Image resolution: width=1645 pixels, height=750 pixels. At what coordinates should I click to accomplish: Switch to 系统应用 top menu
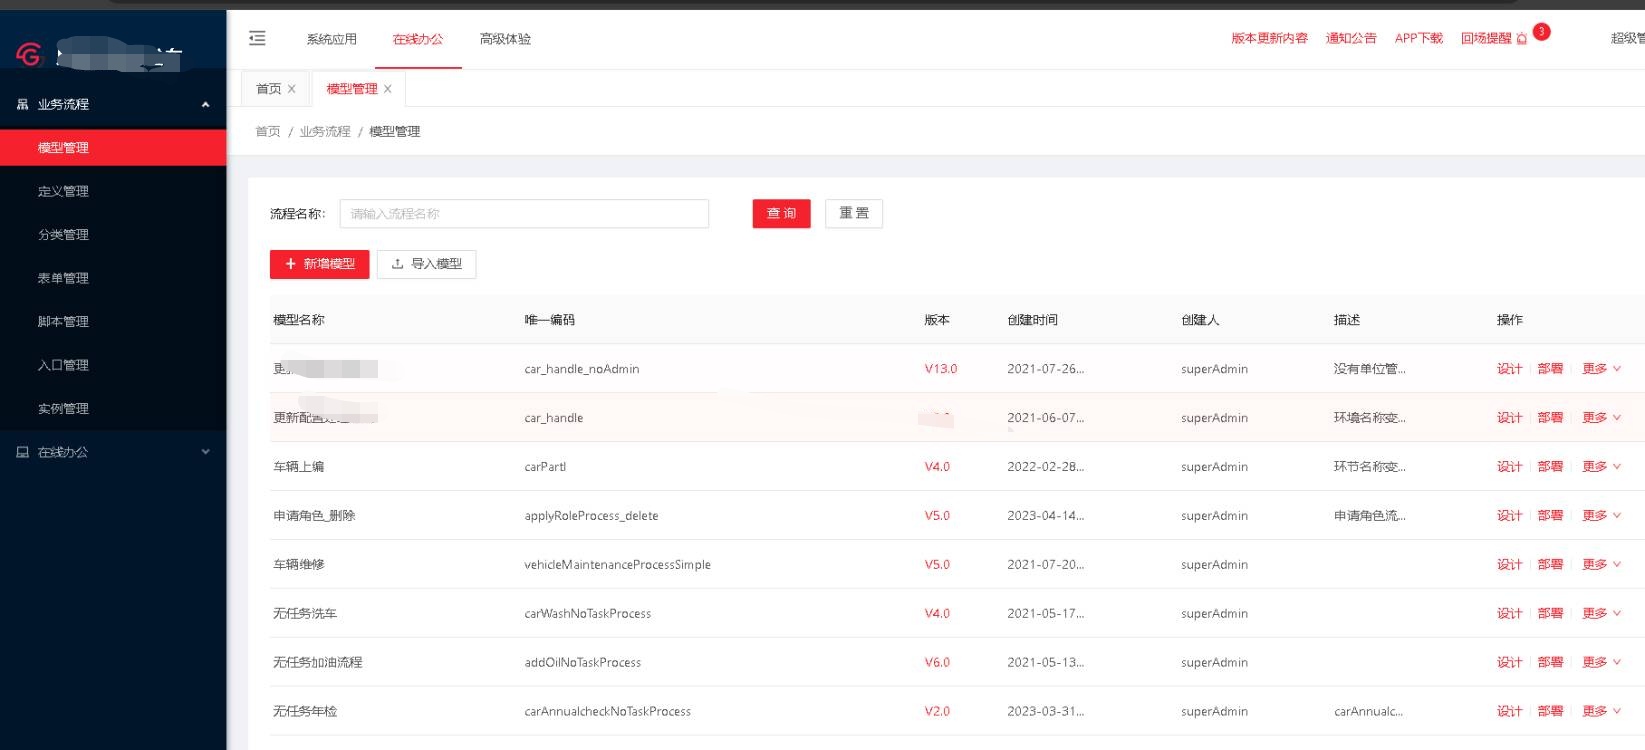(x=331, y=39)
